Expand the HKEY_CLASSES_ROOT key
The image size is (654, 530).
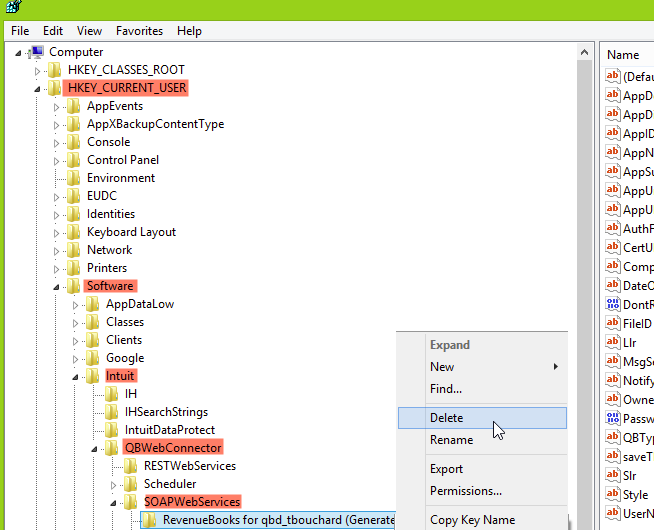37,71
